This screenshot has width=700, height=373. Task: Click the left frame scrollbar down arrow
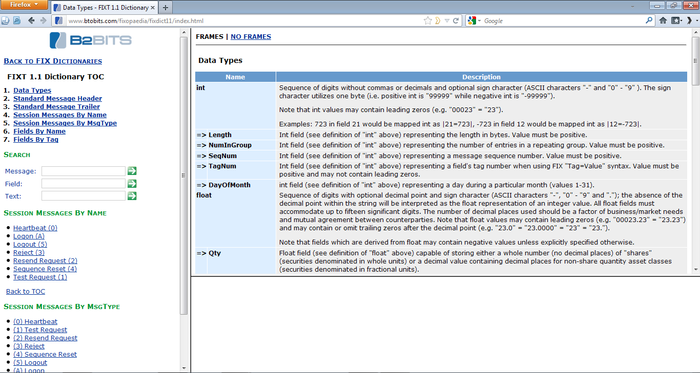[x=184, y=368]
